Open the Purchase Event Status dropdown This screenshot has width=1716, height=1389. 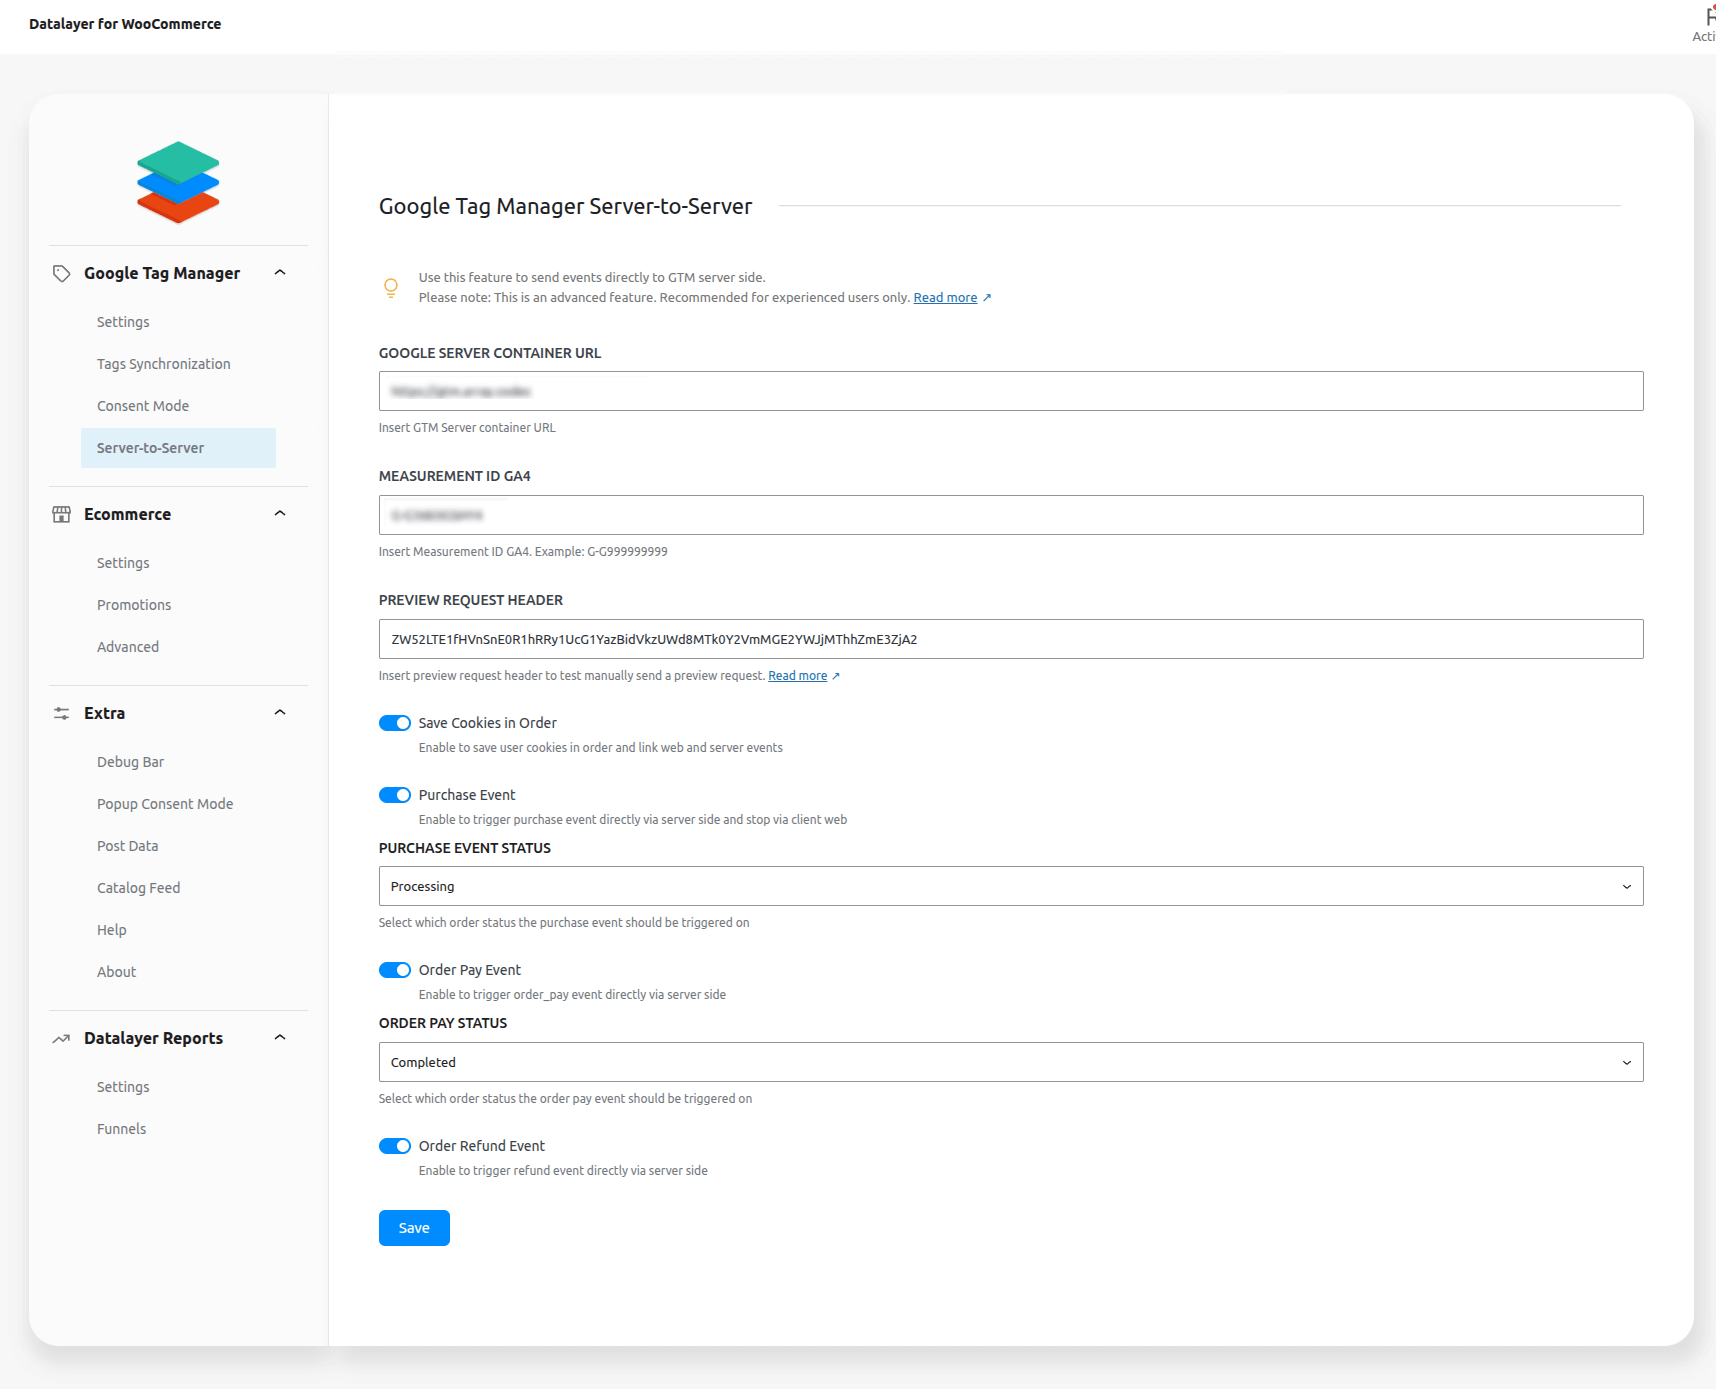click(1010, 886)
